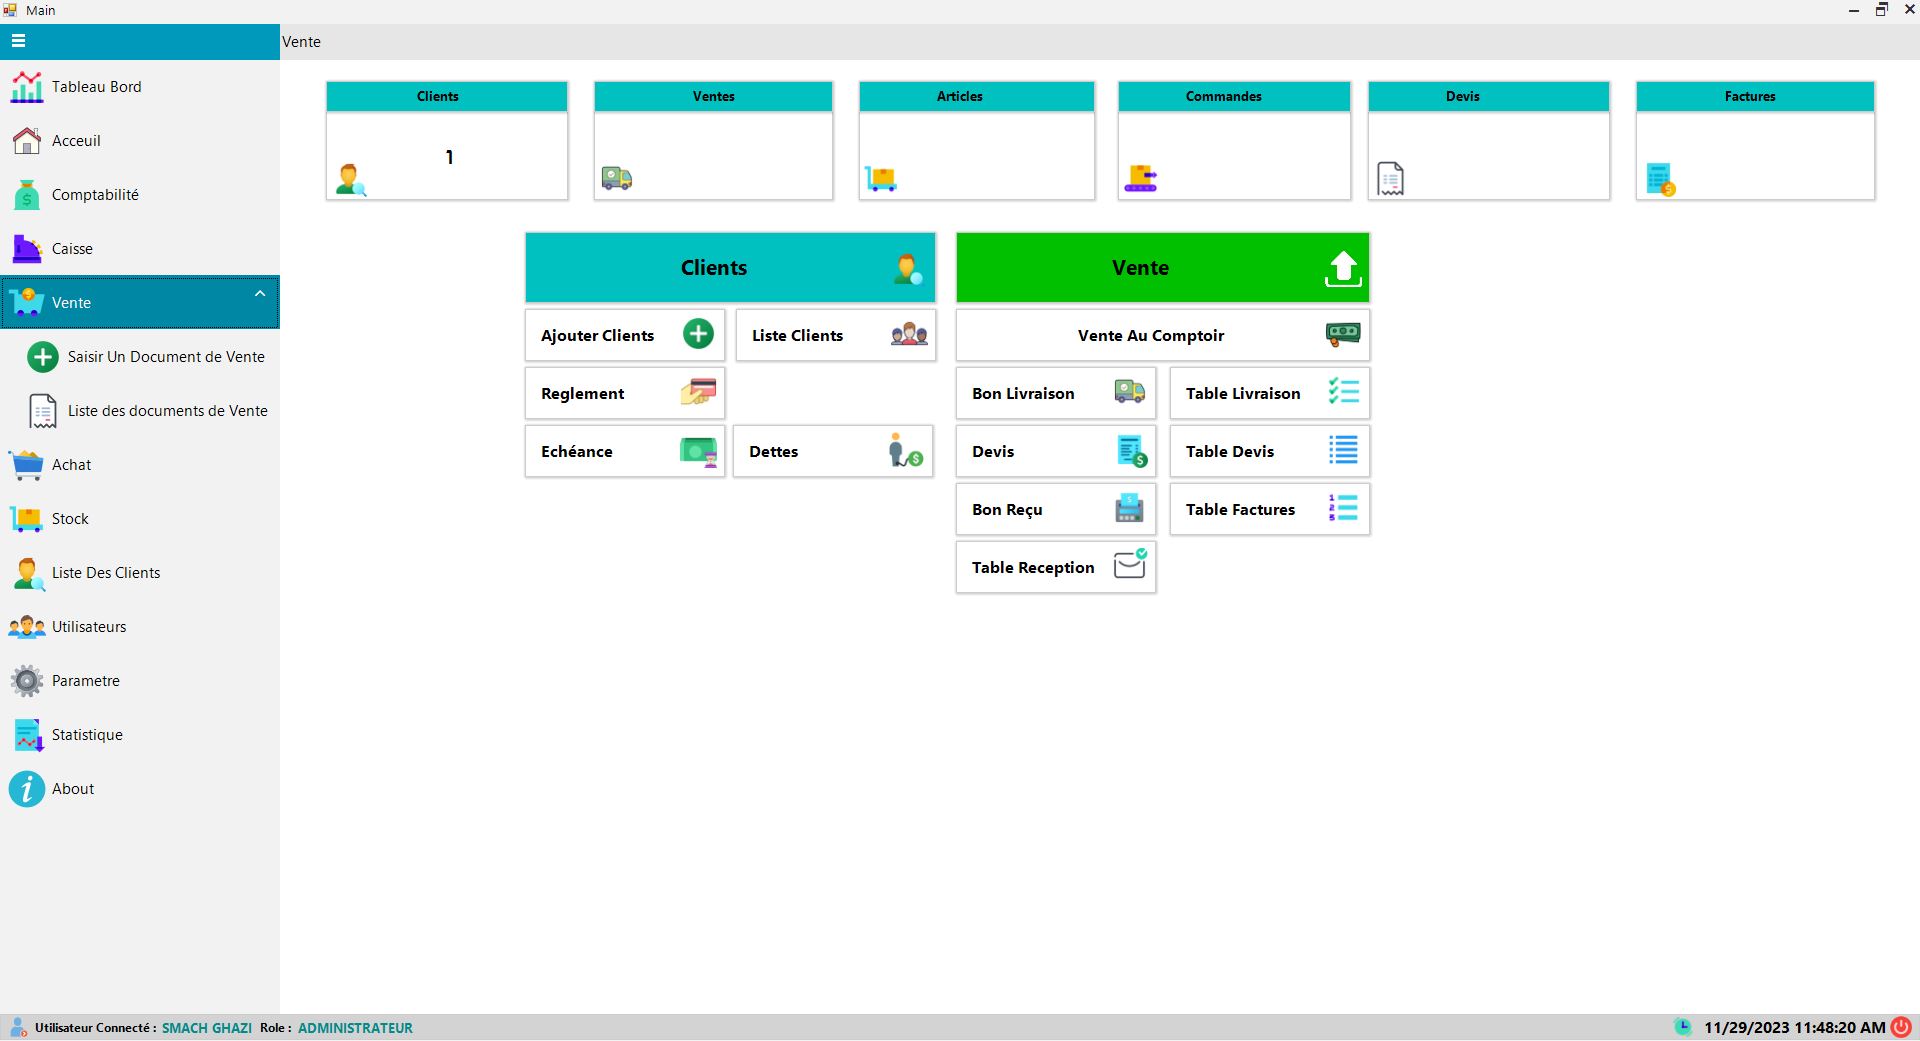Click the Utilisateurs people icon

26,627
